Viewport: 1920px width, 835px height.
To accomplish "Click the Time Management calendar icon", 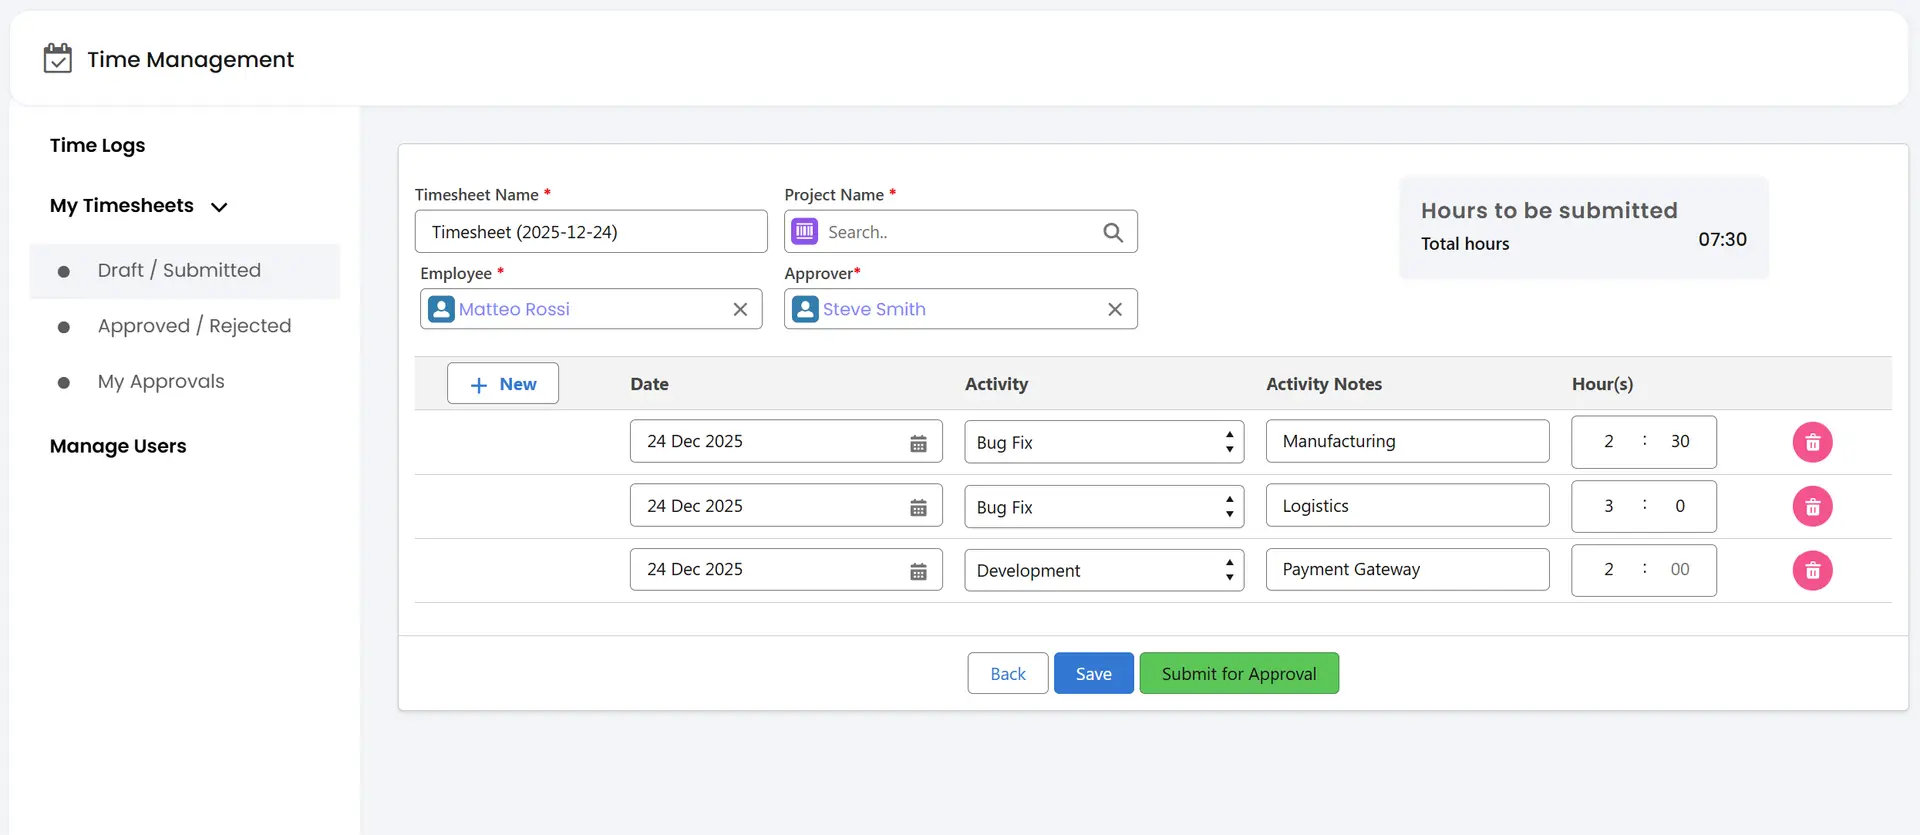I will 58,59.
